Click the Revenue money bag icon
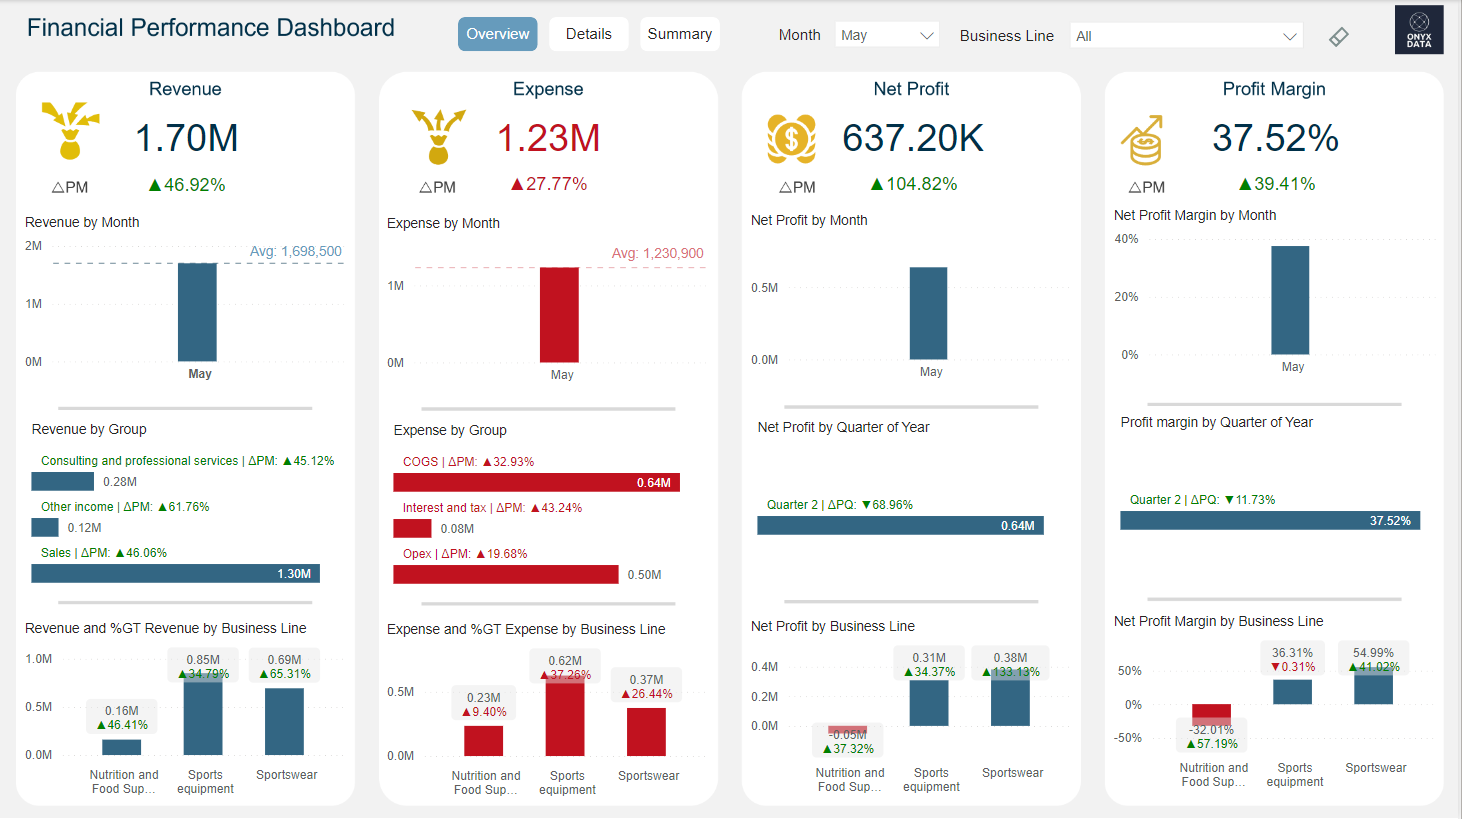Screen dimensions: 1462x819 pos(70,131)
